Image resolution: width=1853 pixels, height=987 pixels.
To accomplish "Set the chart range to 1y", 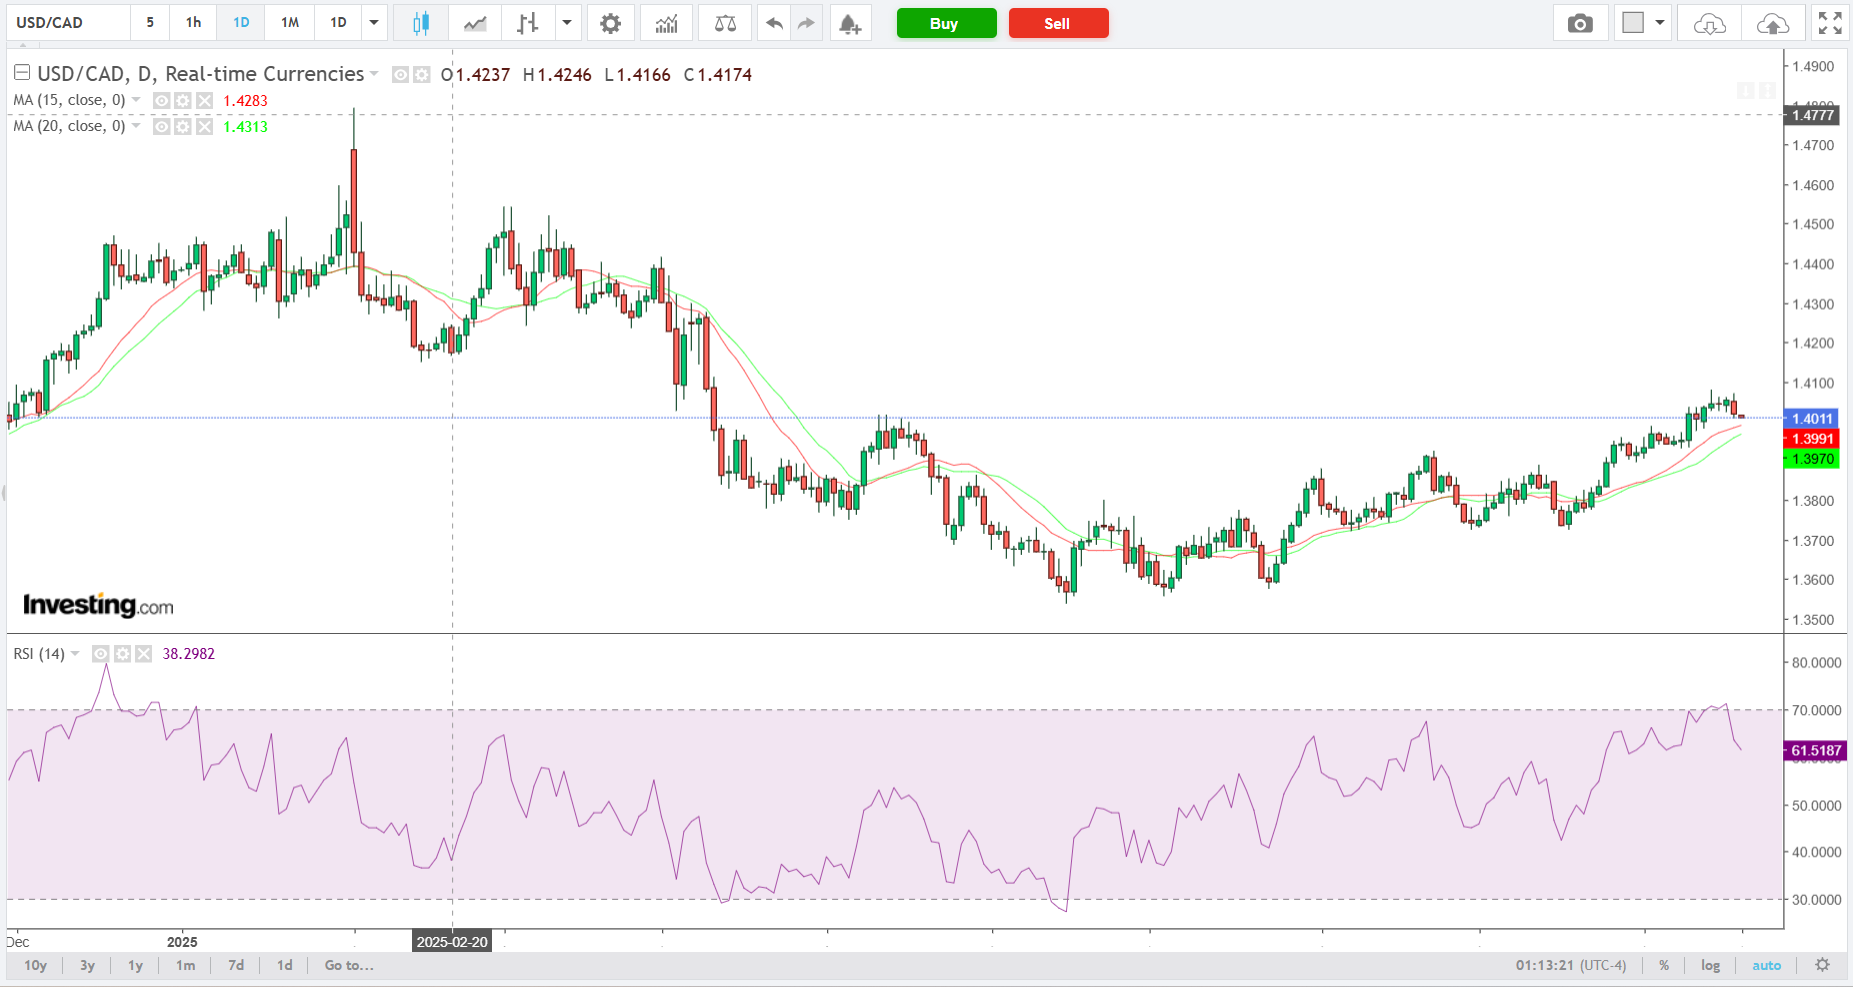I will click(135, 965).
